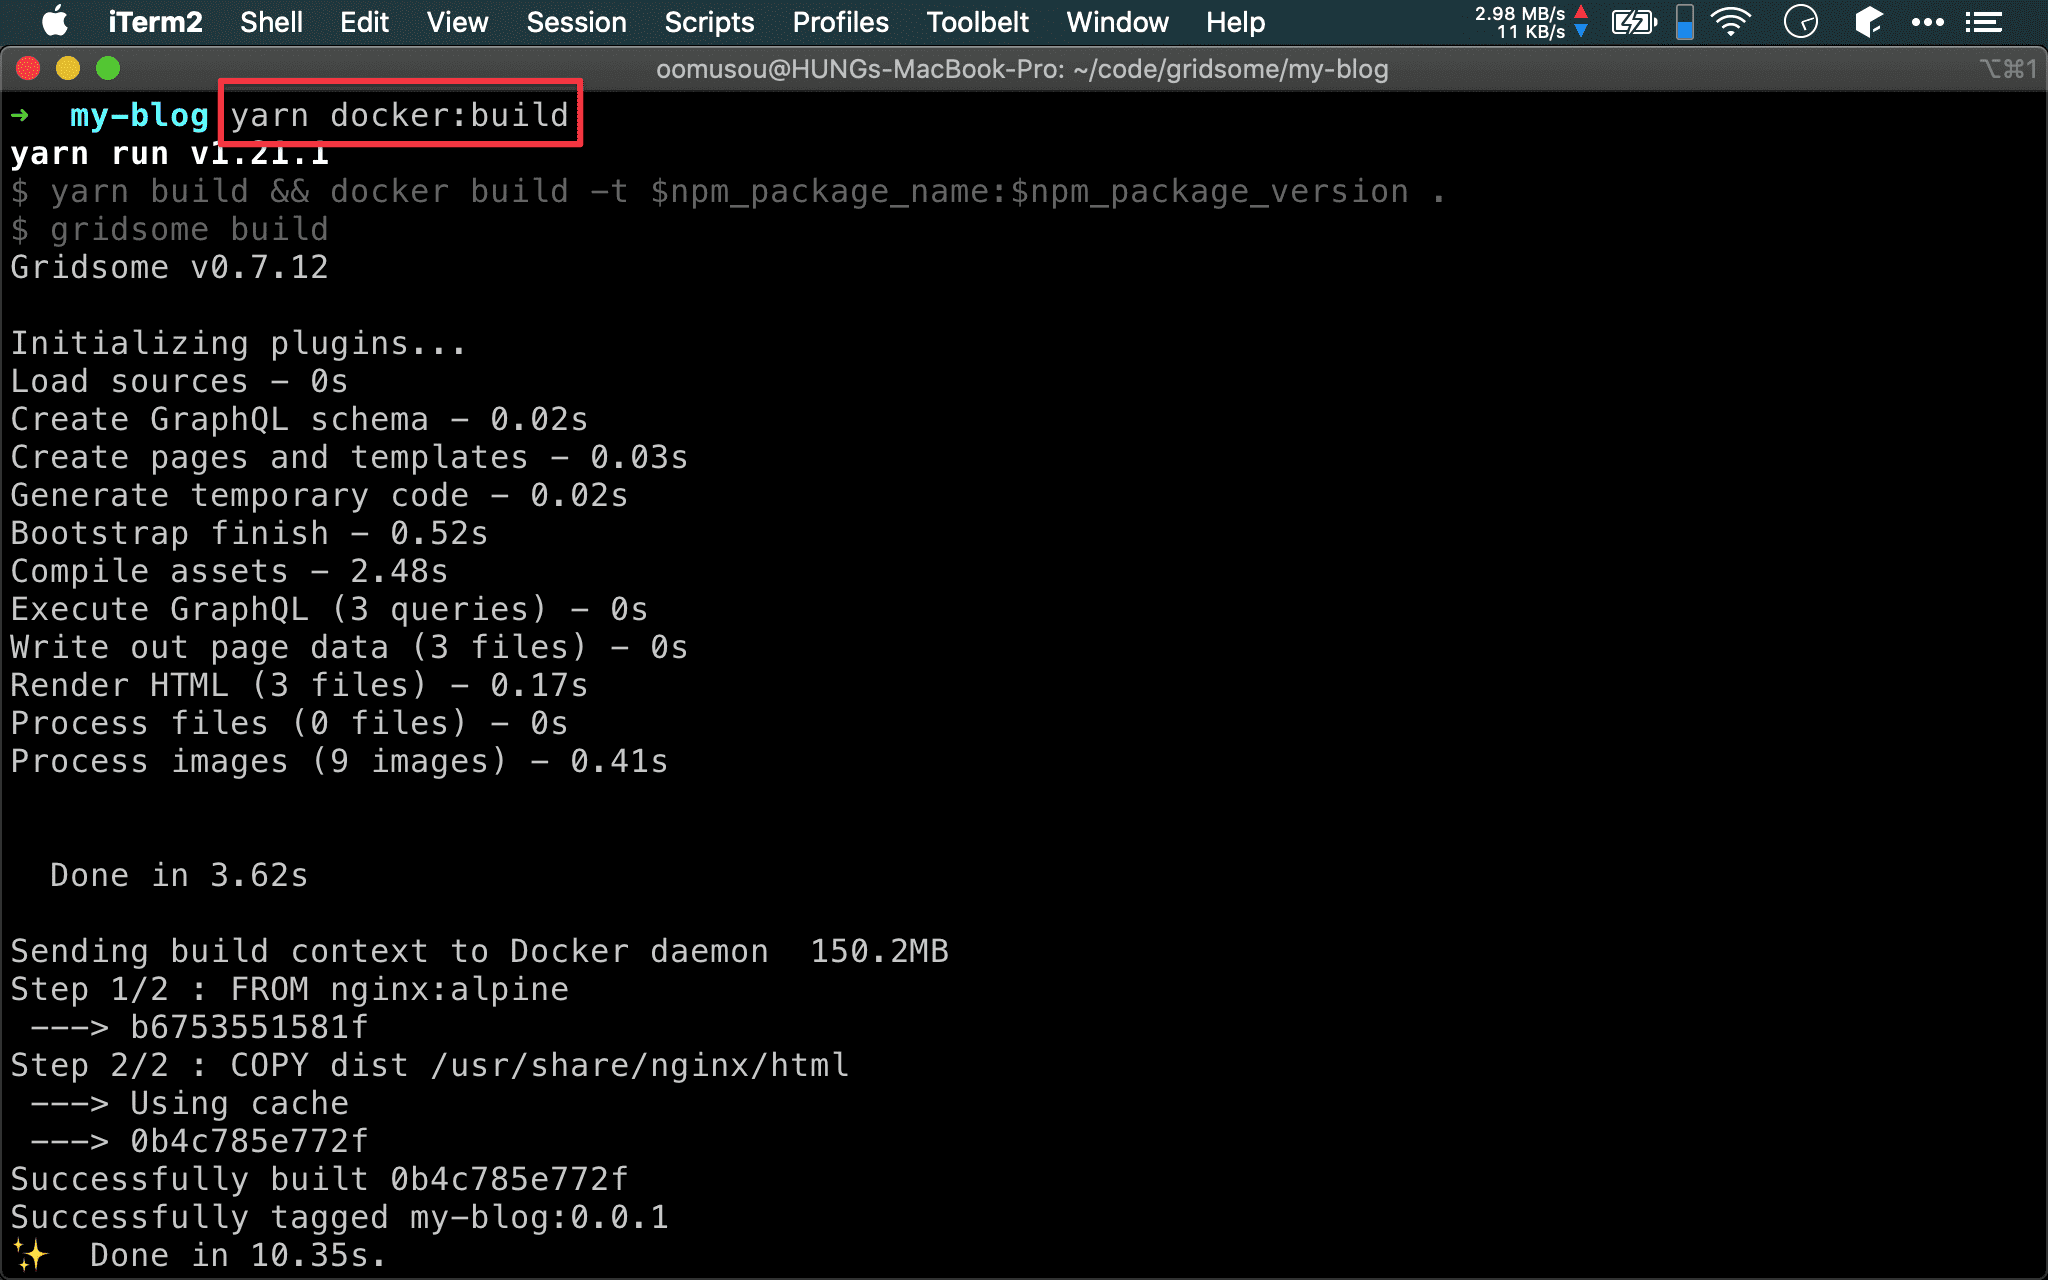The width and height of the screenshot is (2048, 1280).
Task: Click 'Process files (0 files) - 0s' line
Action: coord(289,724)
